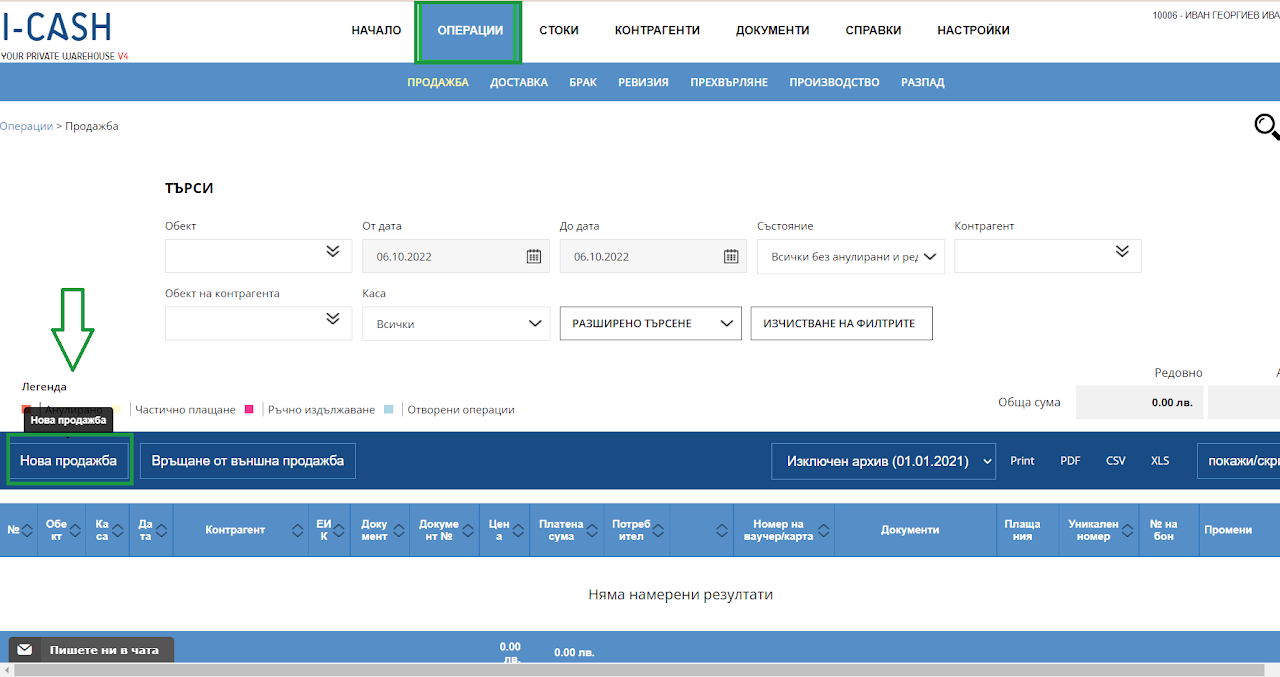
Task: Click sort arrows beside the Каса column header
Action: click(120, 530)
